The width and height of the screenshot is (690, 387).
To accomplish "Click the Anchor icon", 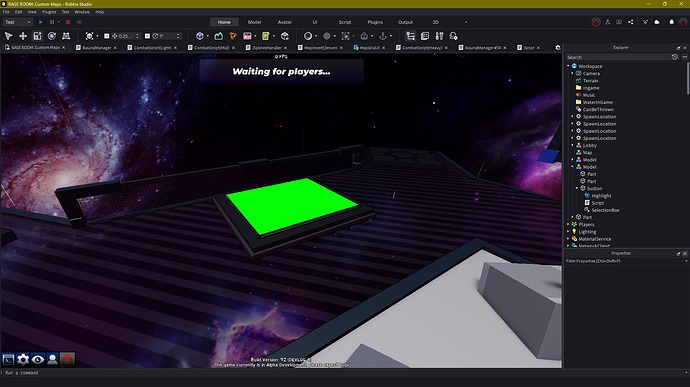I will tap(383, 36).
